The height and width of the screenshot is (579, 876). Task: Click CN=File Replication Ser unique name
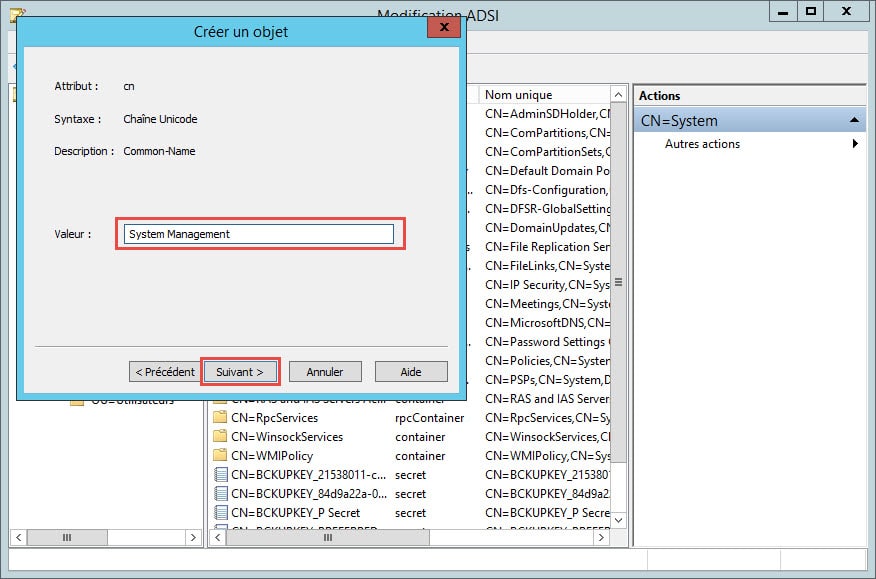coord(548,246)
